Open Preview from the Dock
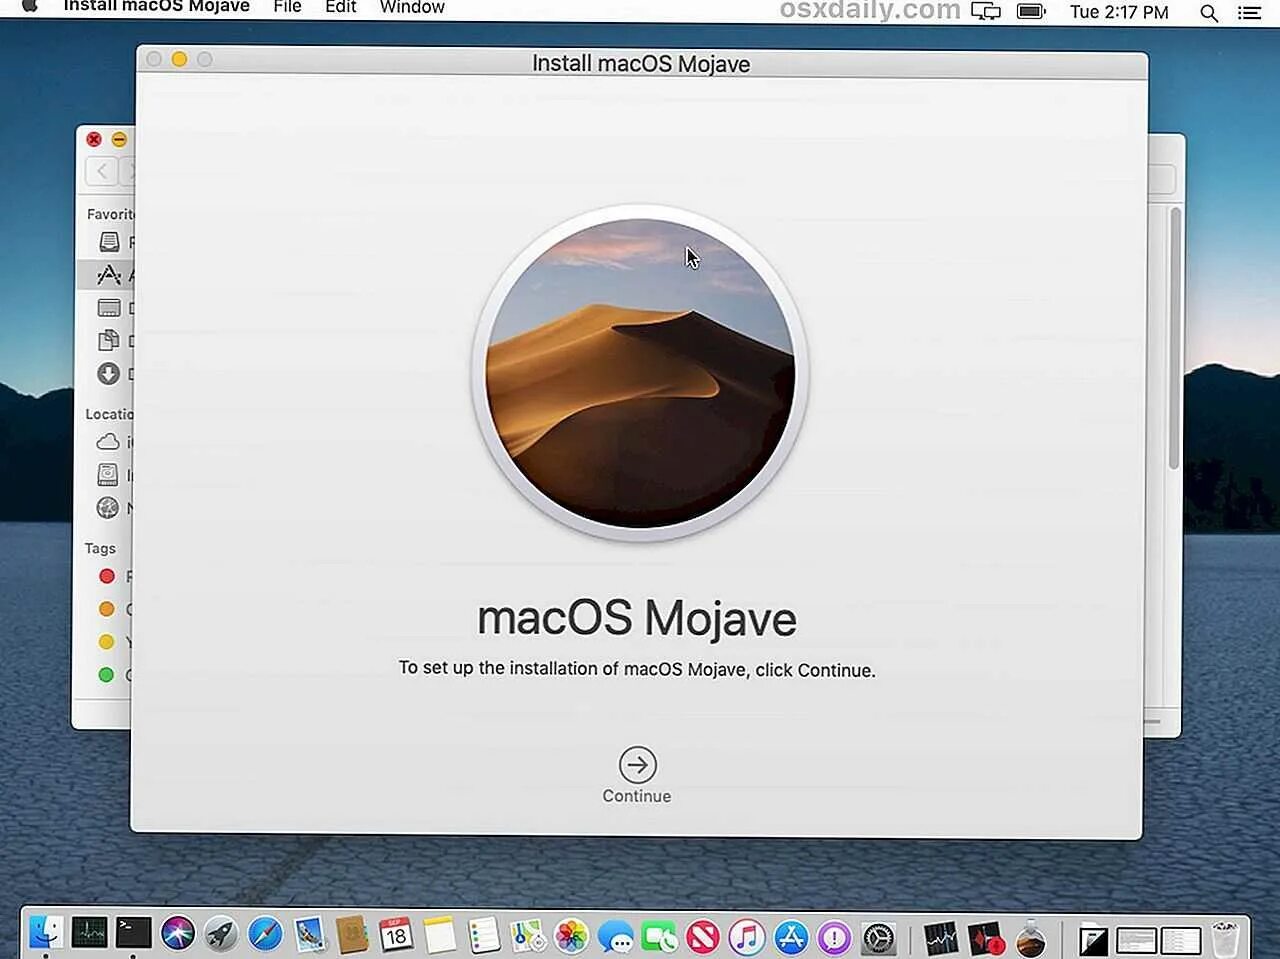This screenshot has width=1280, height=959. coord(309,935)
